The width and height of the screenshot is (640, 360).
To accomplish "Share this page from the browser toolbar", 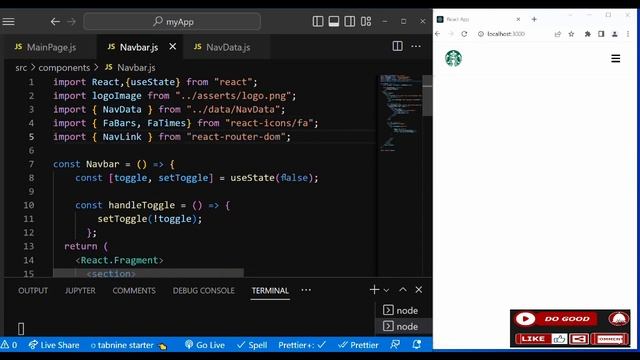I will coord(558,34).
